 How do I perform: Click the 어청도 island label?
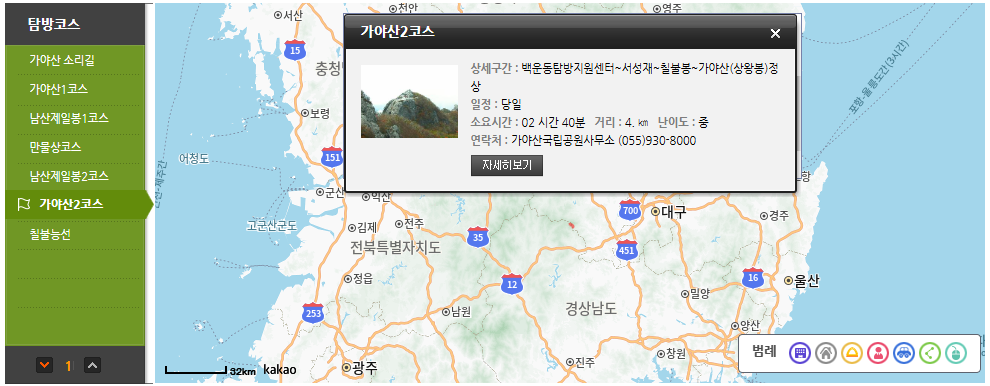tap(194, 159)
